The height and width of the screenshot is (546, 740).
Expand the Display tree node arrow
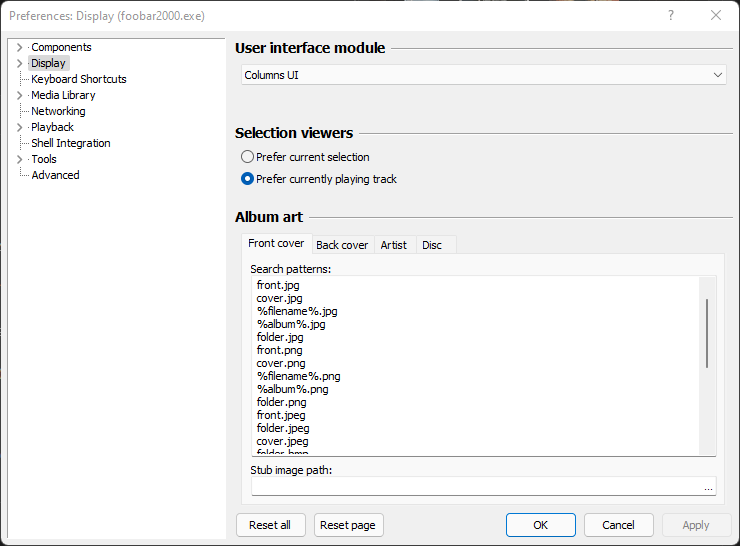(19, 63)
